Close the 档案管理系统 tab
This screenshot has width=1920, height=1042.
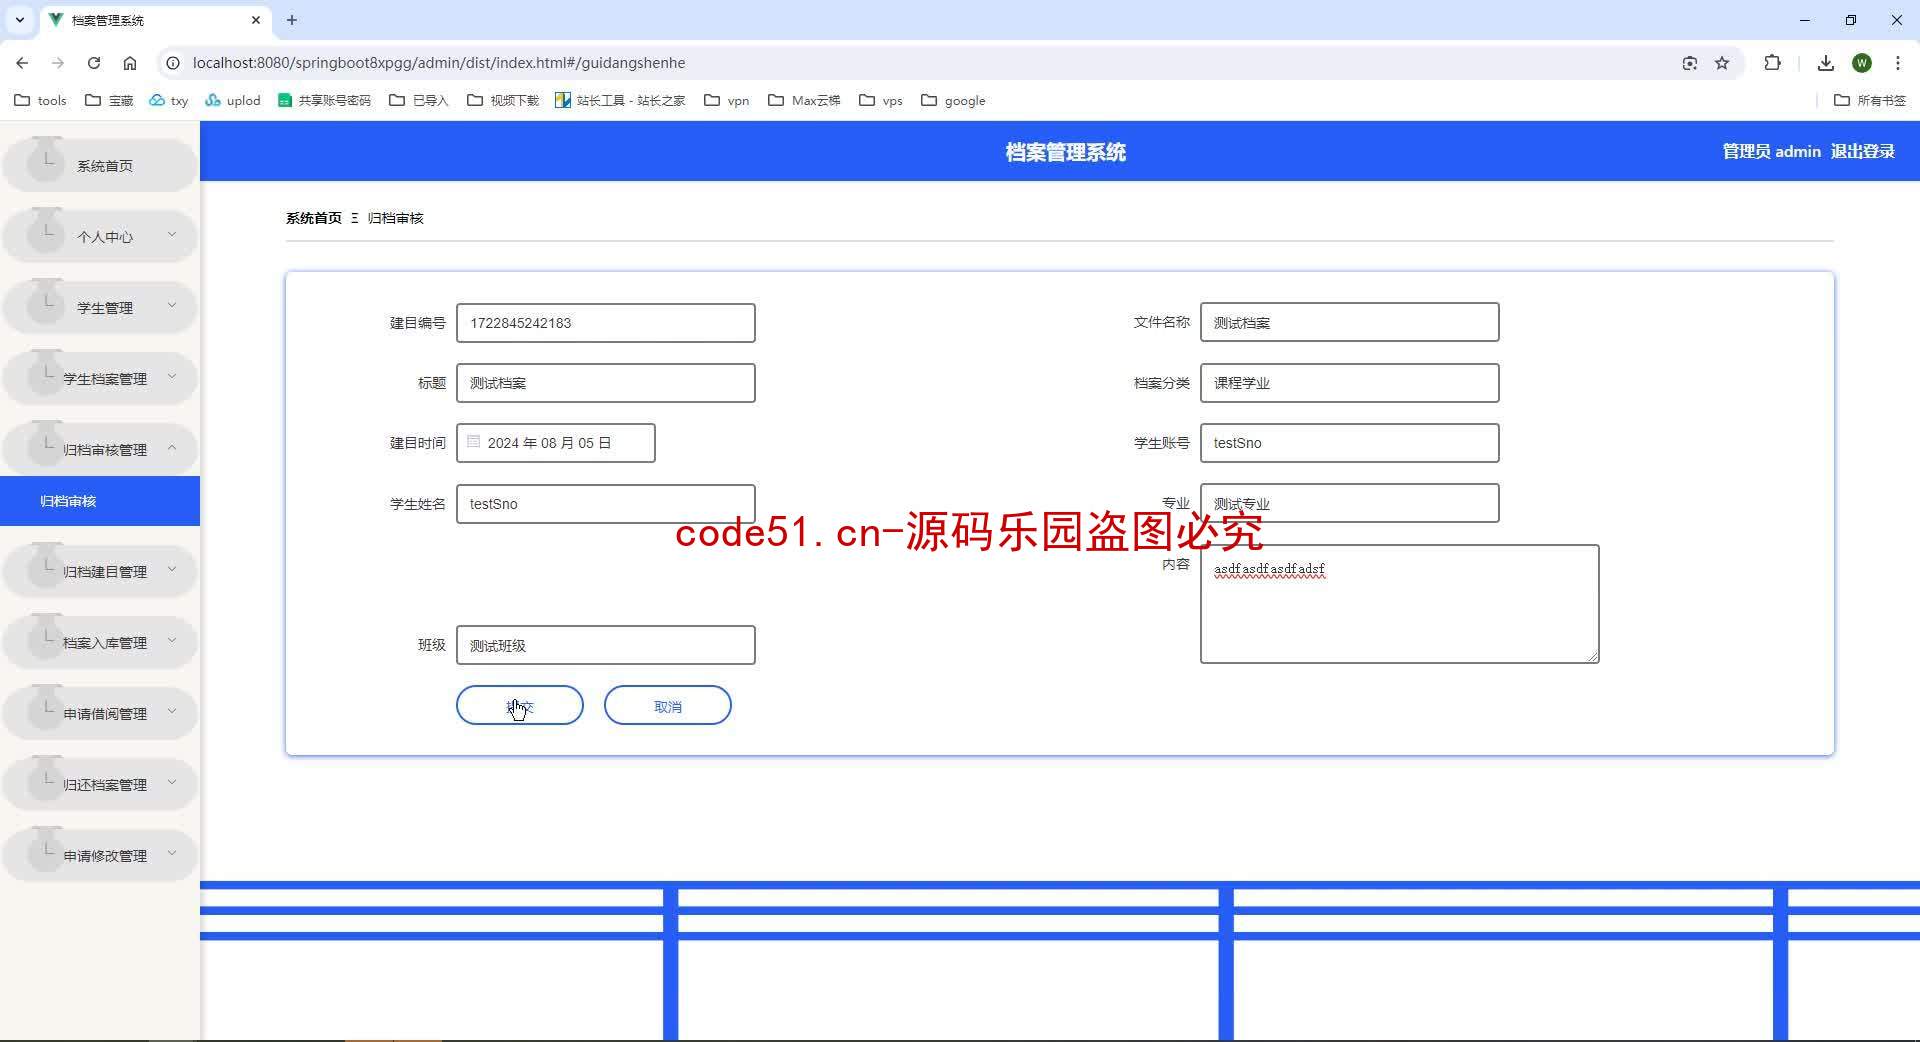coord(256,20)
